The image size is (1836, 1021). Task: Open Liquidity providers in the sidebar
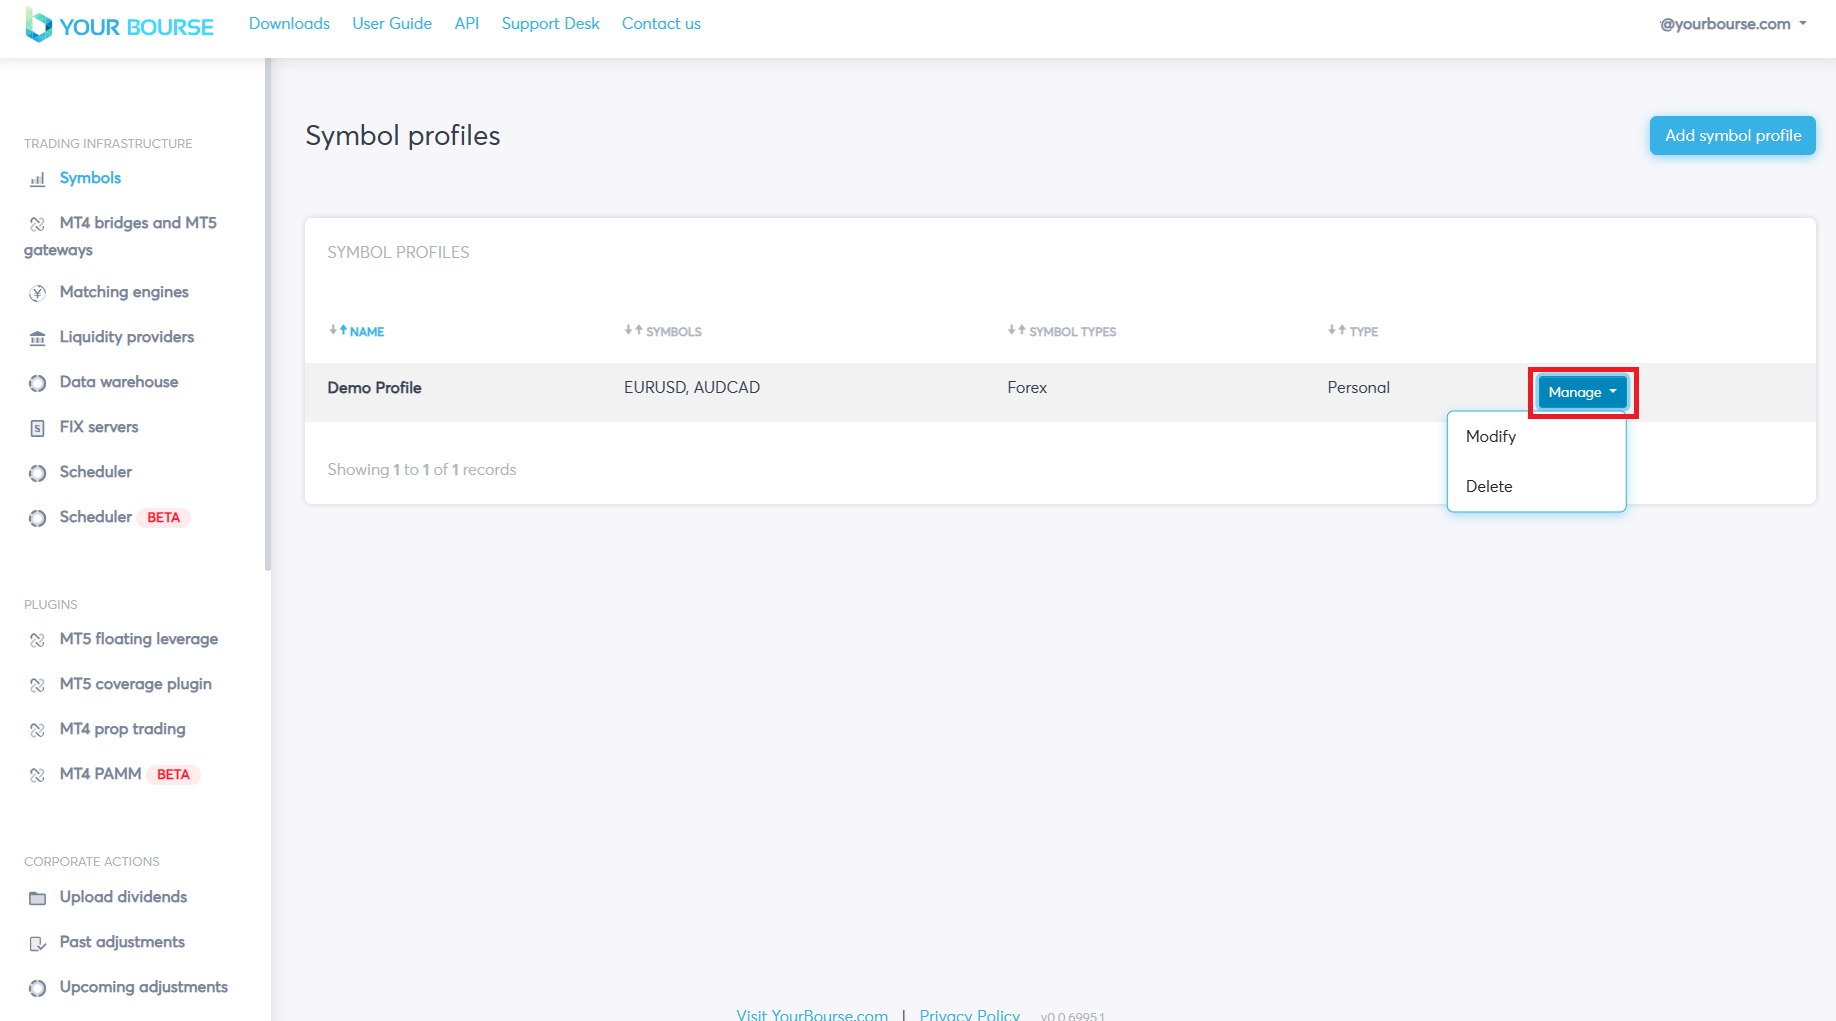tap(127, 337)
